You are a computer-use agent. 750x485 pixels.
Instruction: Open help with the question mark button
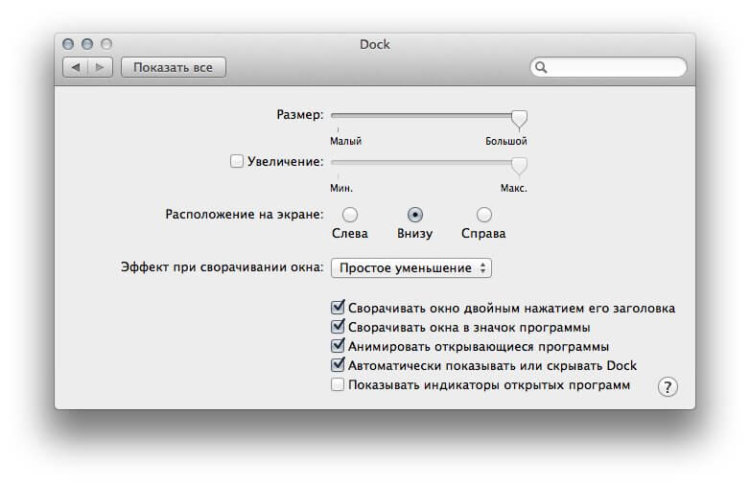tap(667, 388)
